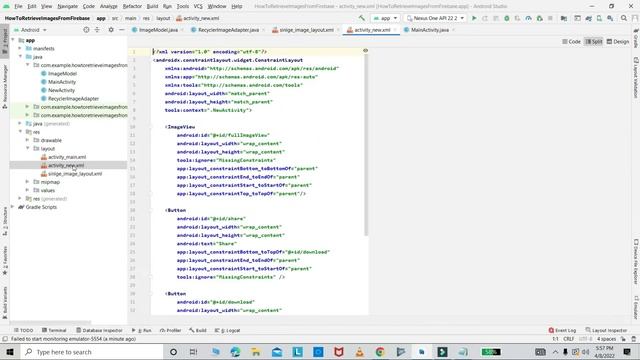
Task: Open Chrome from the taskbar
Action: 380,352
